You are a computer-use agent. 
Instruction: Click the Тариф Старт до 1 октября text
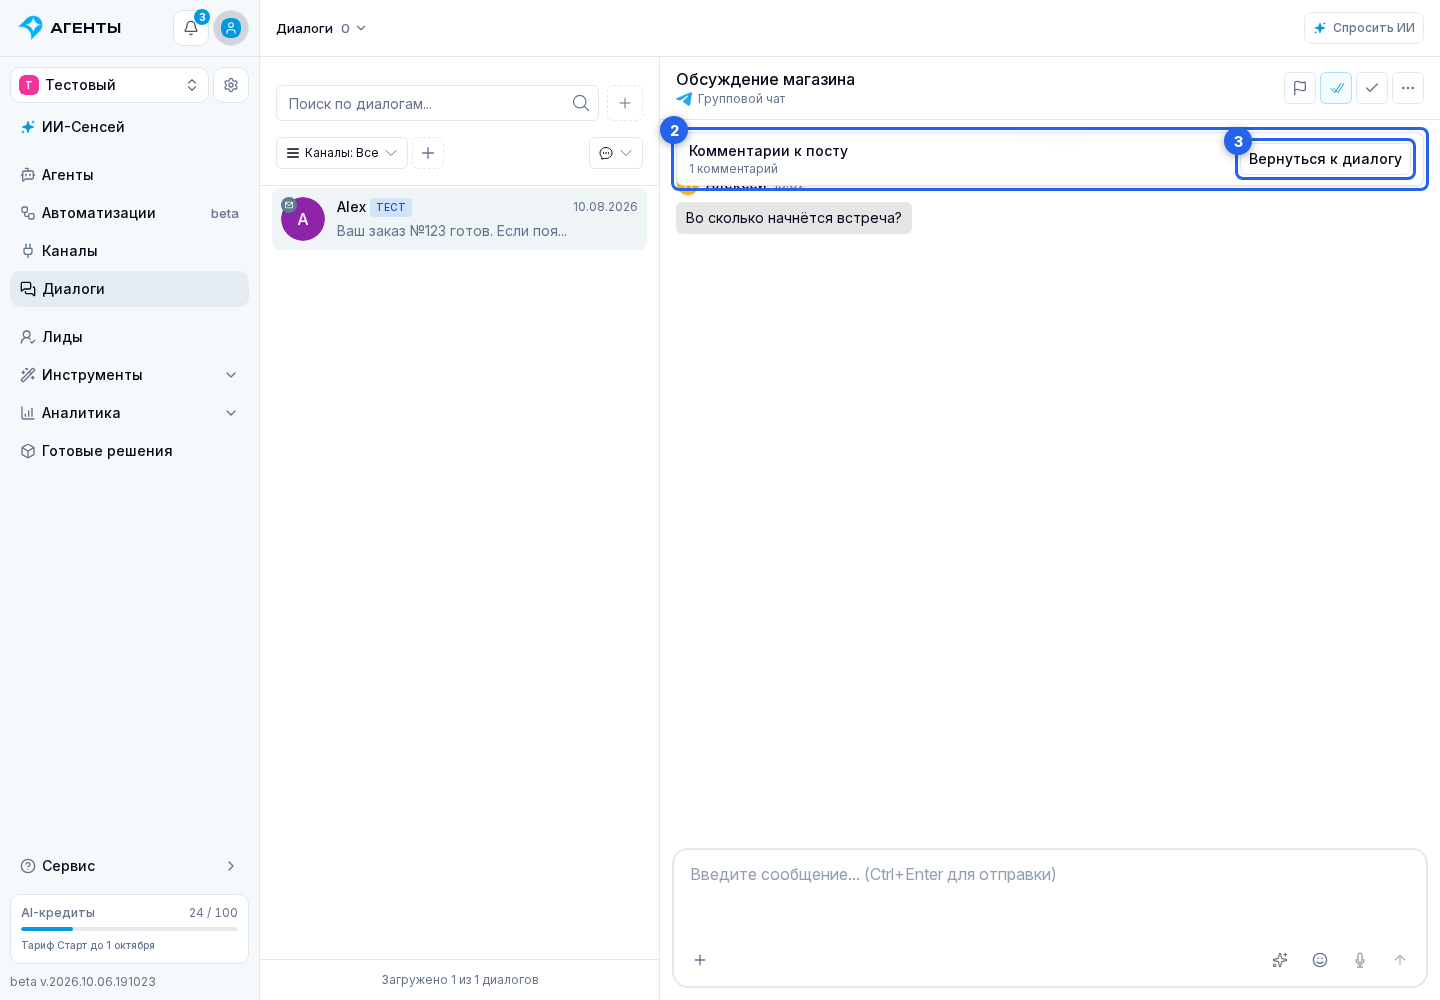click(x=88, y=945)
